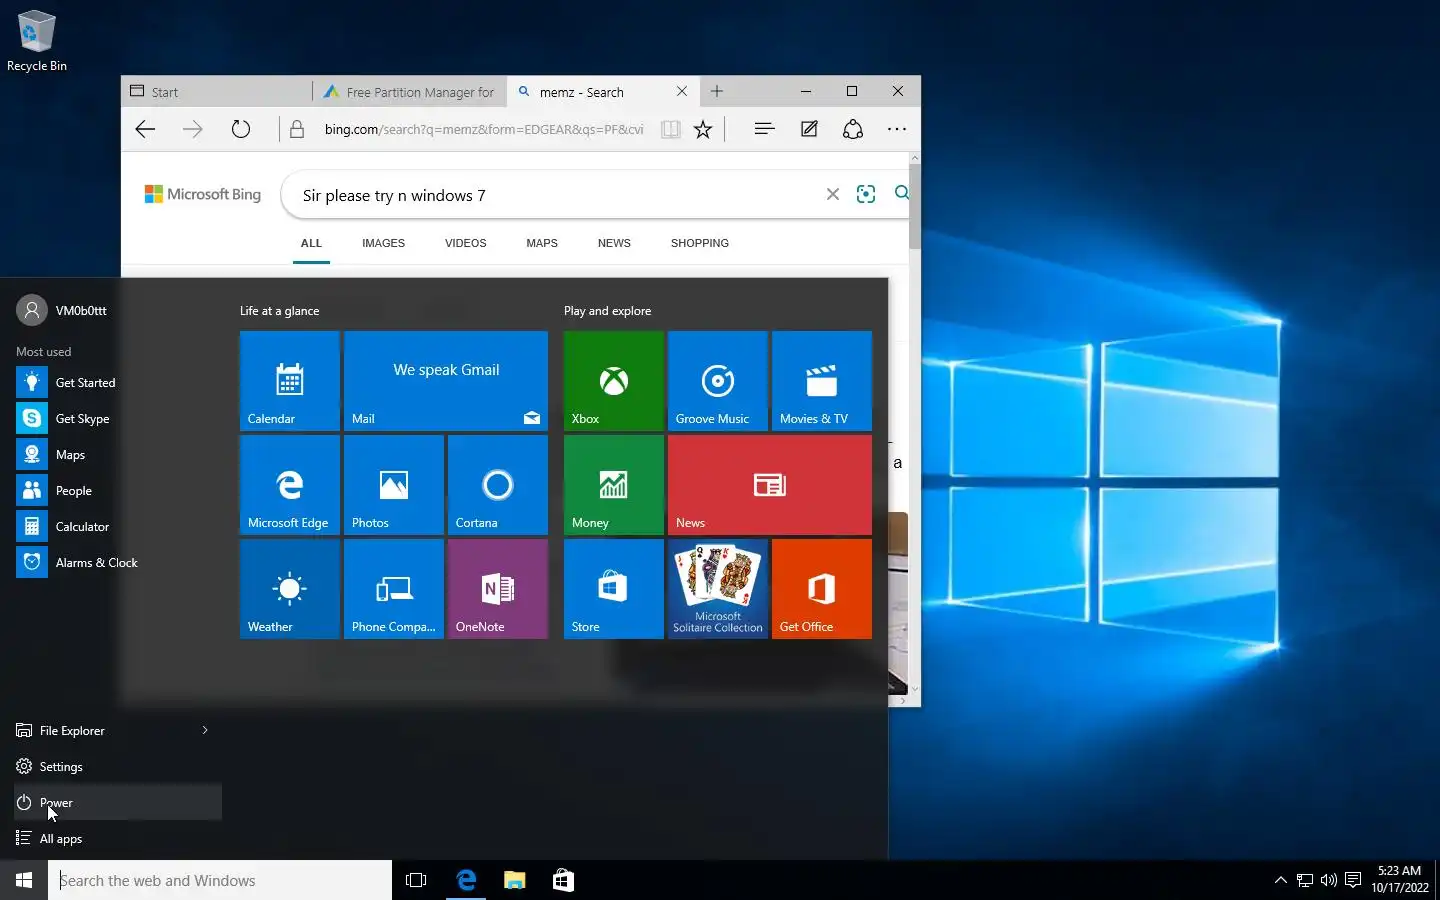Open the taskbar clock and date

point(1400,880)
